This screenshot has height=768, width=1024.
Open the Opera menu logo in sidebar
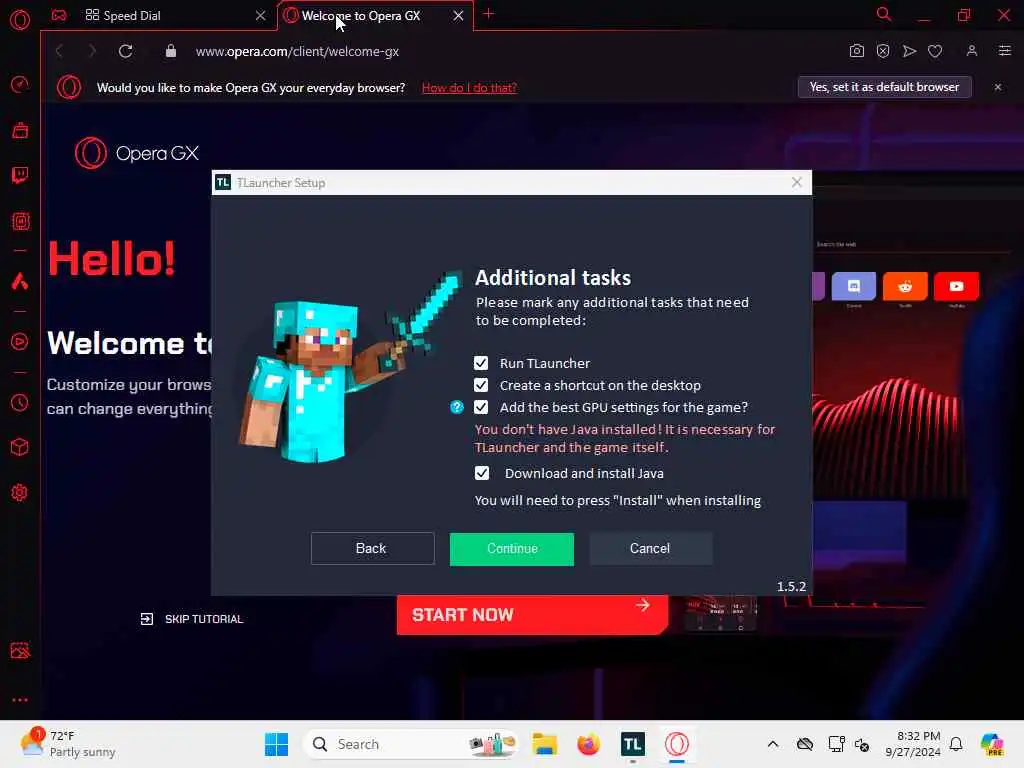tap(20, 20)
